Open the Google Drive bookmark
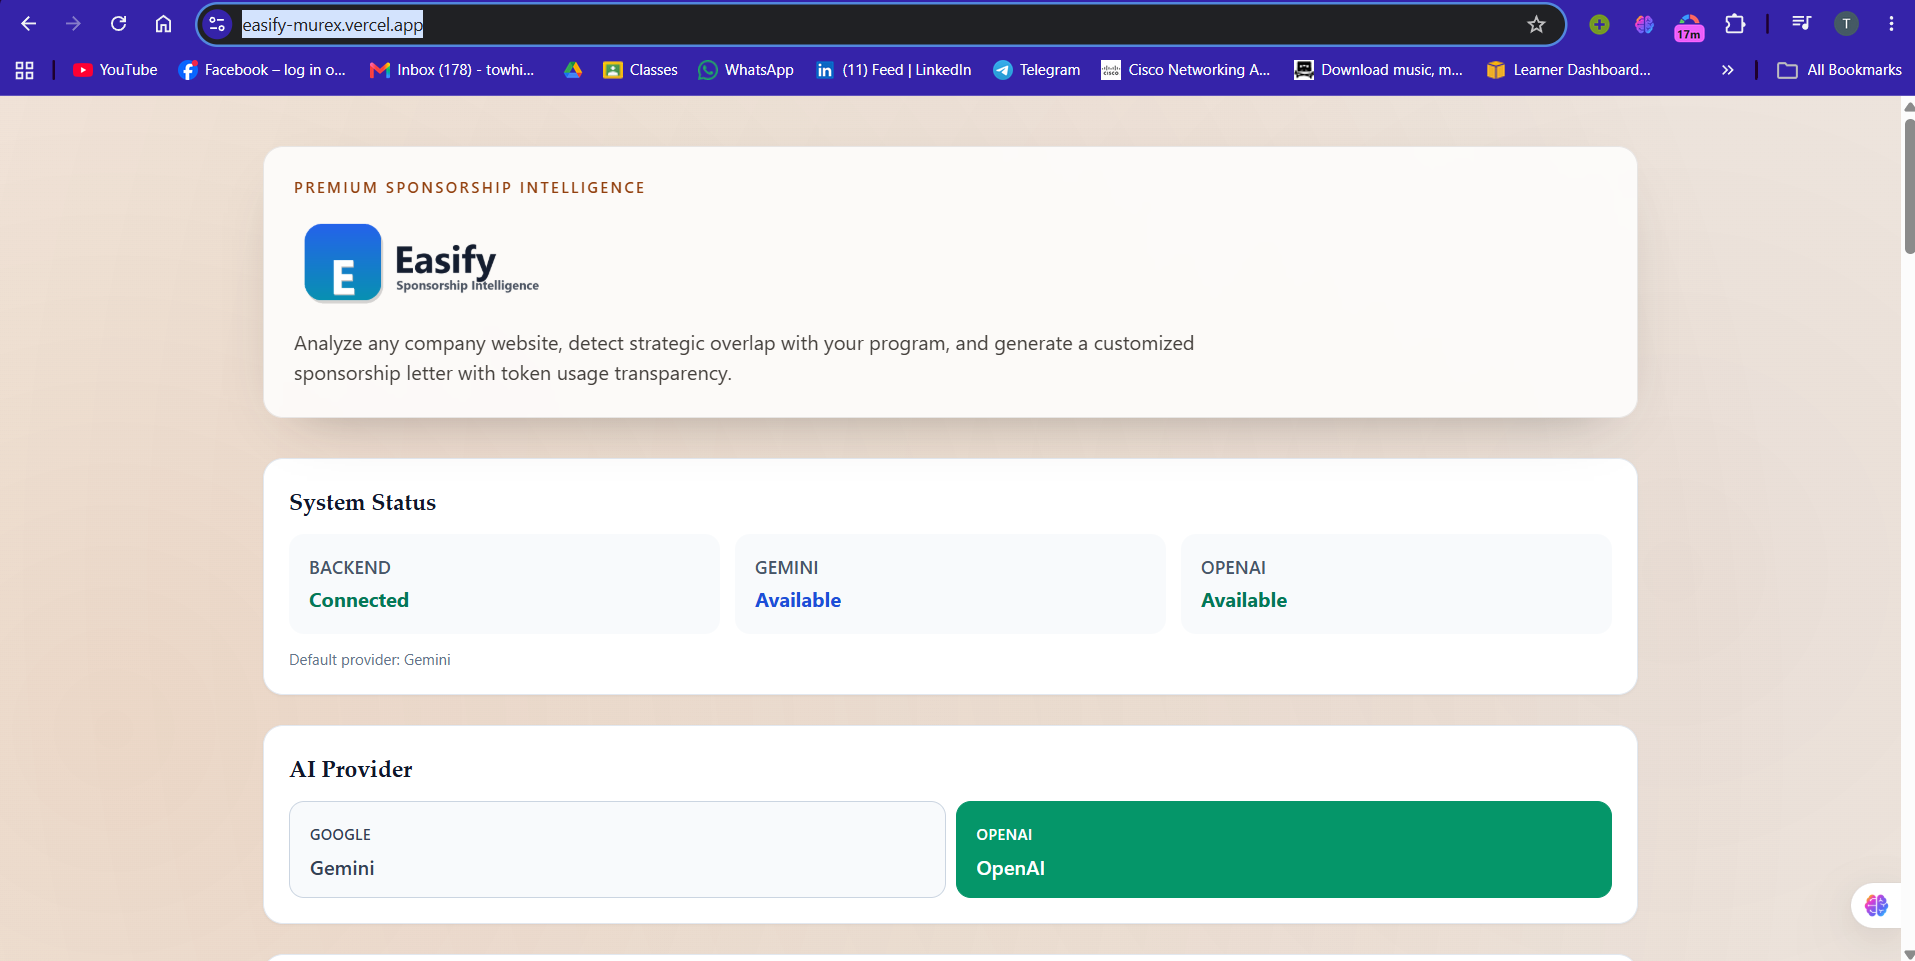 click(573, 70)
